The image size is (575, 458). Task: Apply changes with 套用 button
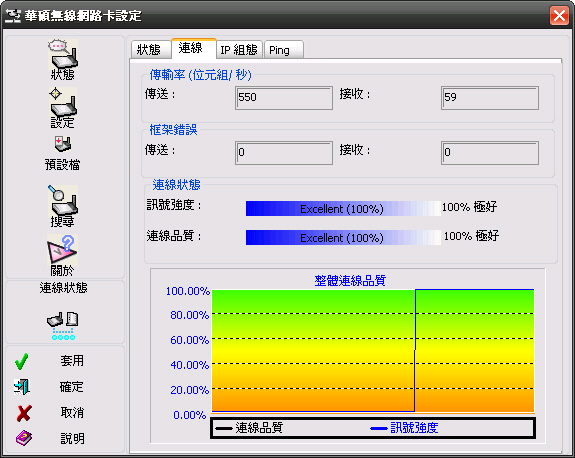(72, 361)
